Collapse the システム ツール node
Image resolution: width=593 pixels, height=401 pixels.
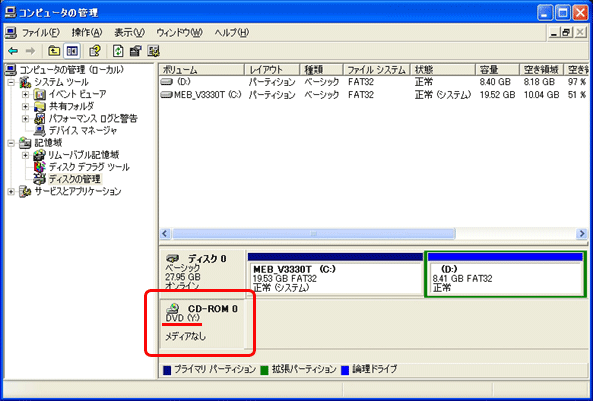click(x=11, y=82)
